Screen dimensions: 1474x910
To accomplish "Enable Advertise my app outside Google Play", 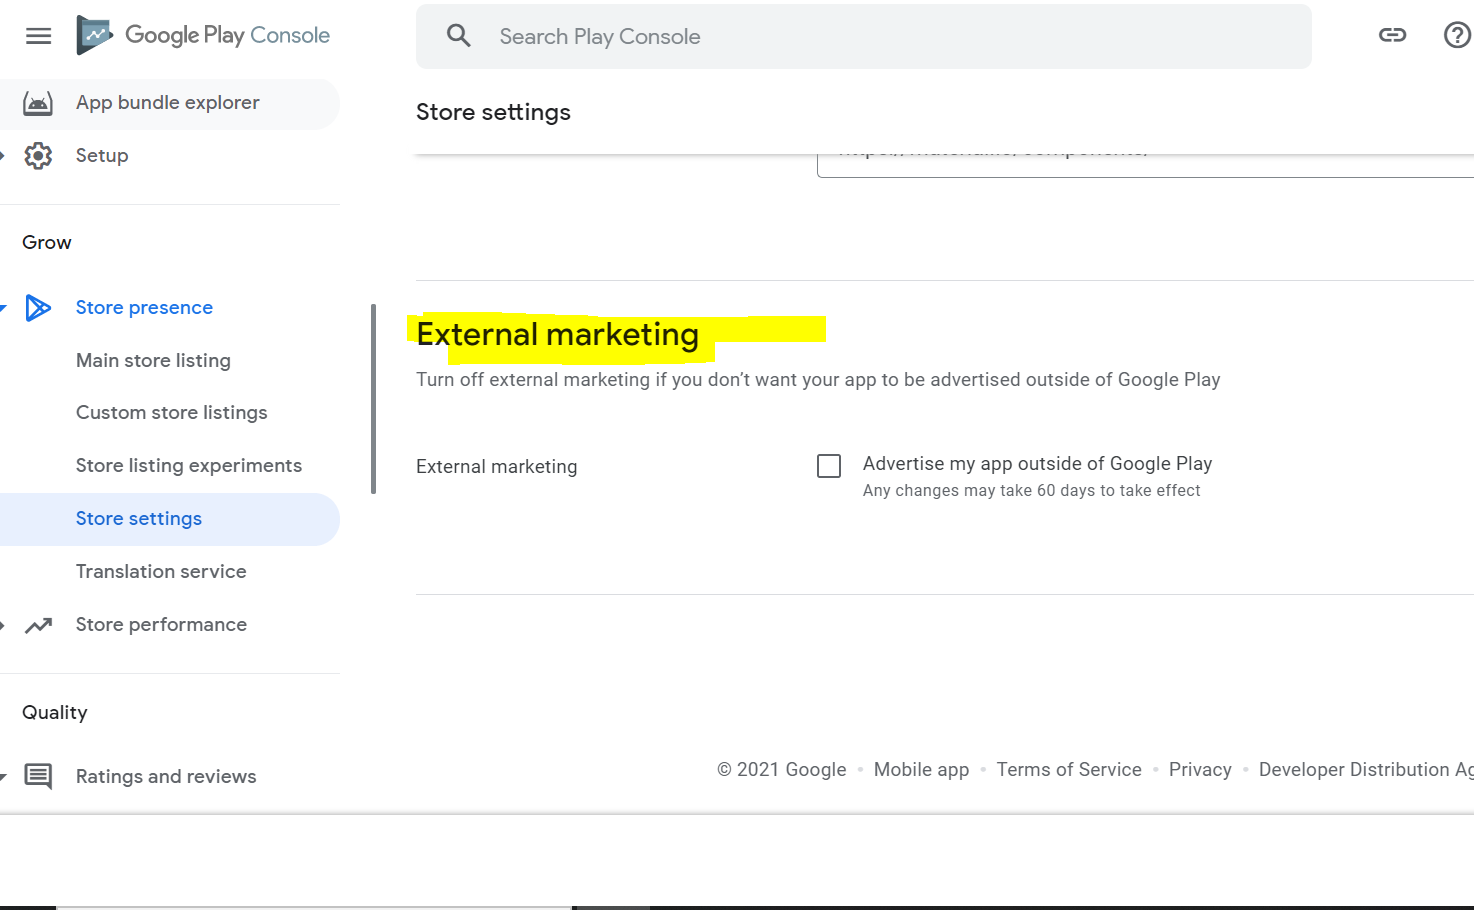I will pyautogui.click(x=829, y=466).
